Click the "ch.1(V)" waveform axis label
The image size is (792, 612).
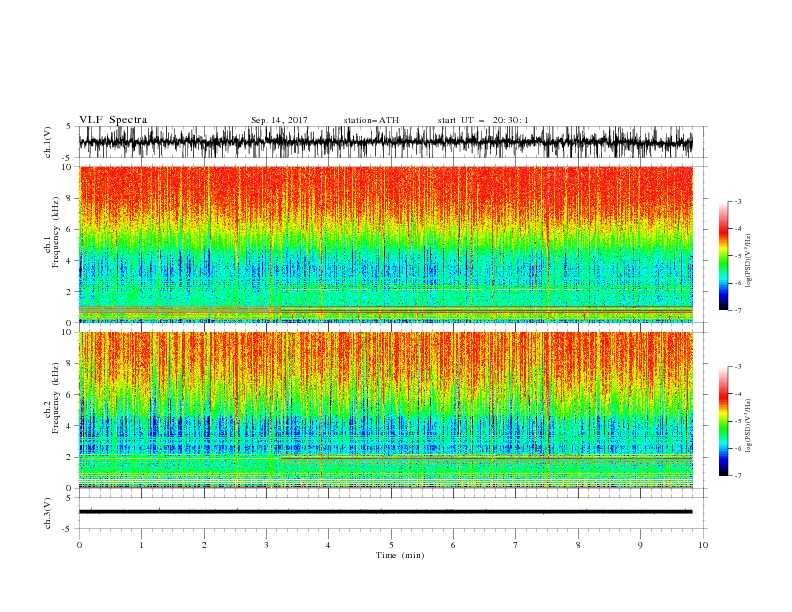pos(48,142)
